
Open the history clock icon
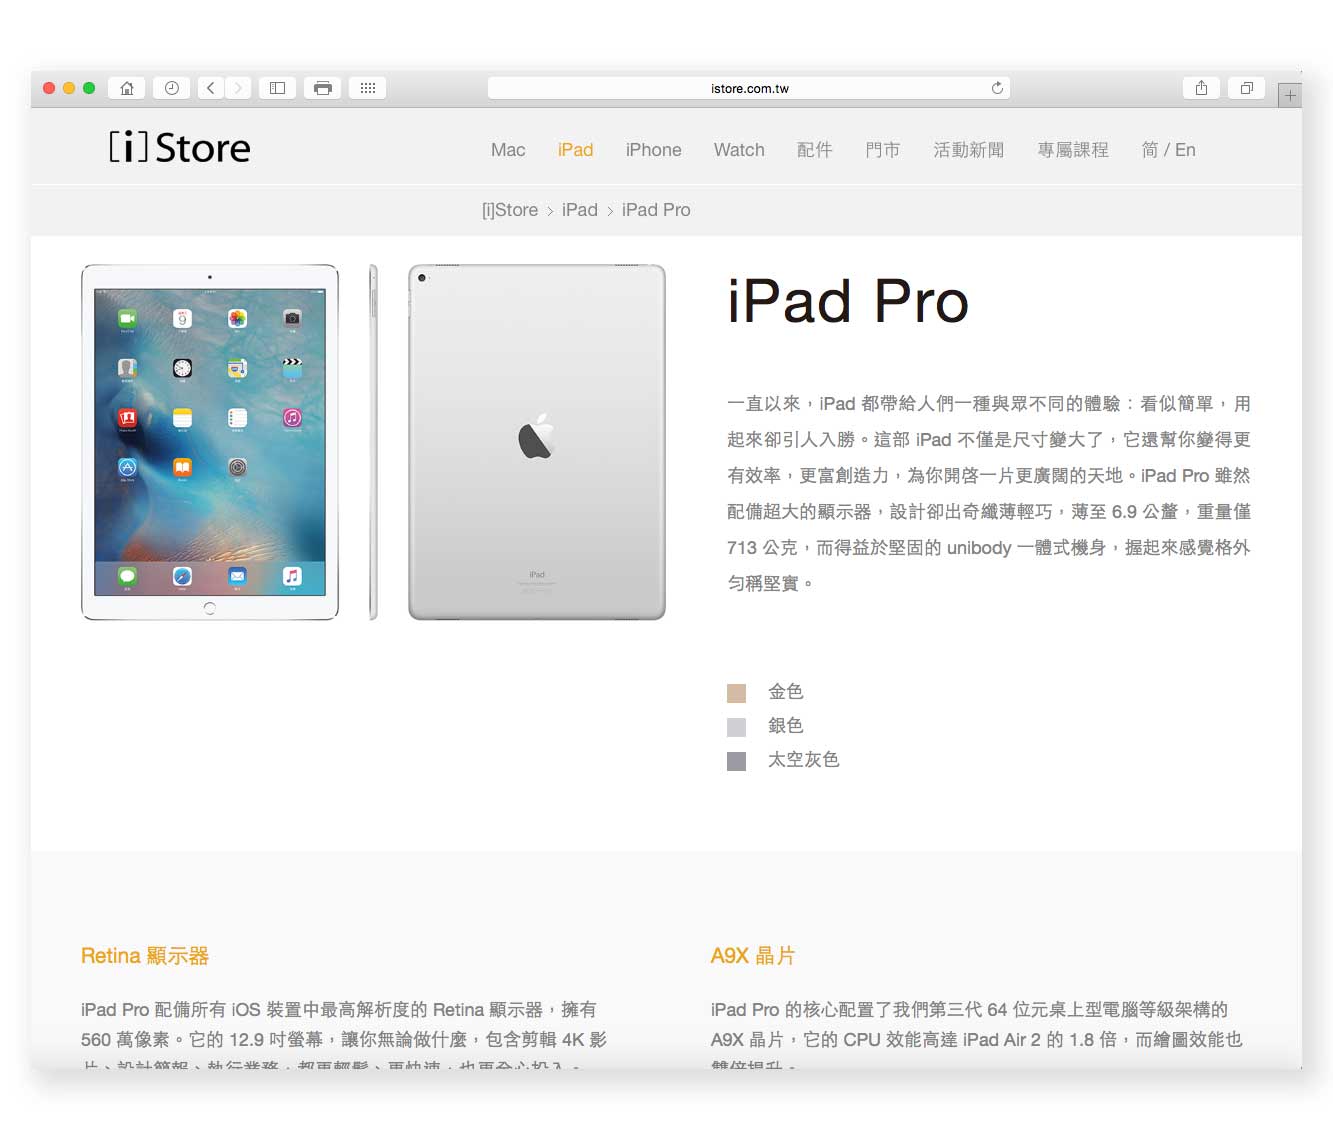172,88
